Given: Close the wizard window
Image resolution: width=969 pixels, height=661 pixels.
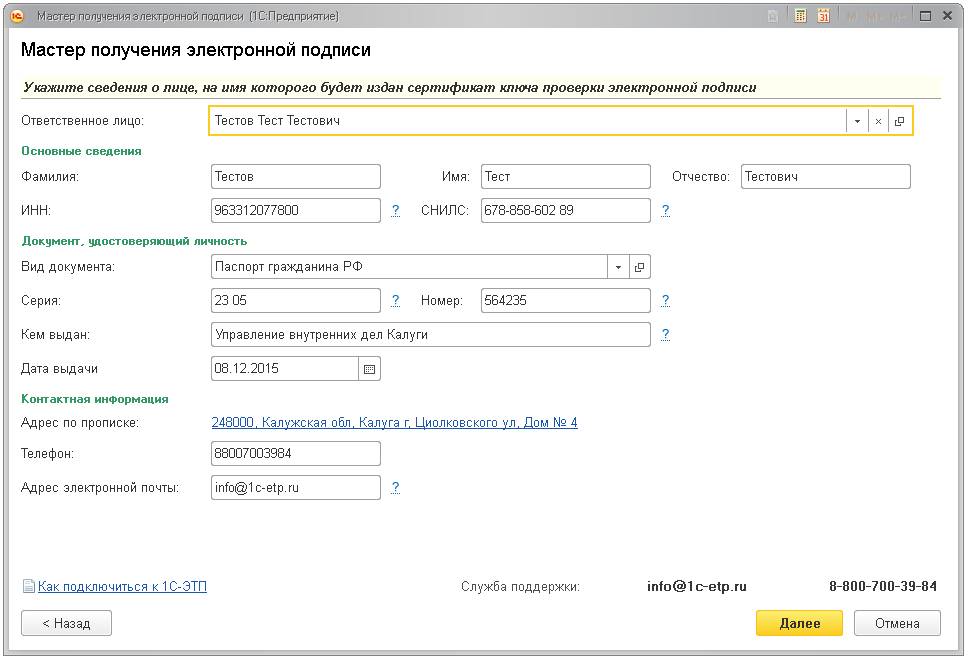Looking at the screenshot, I should 947,16.
